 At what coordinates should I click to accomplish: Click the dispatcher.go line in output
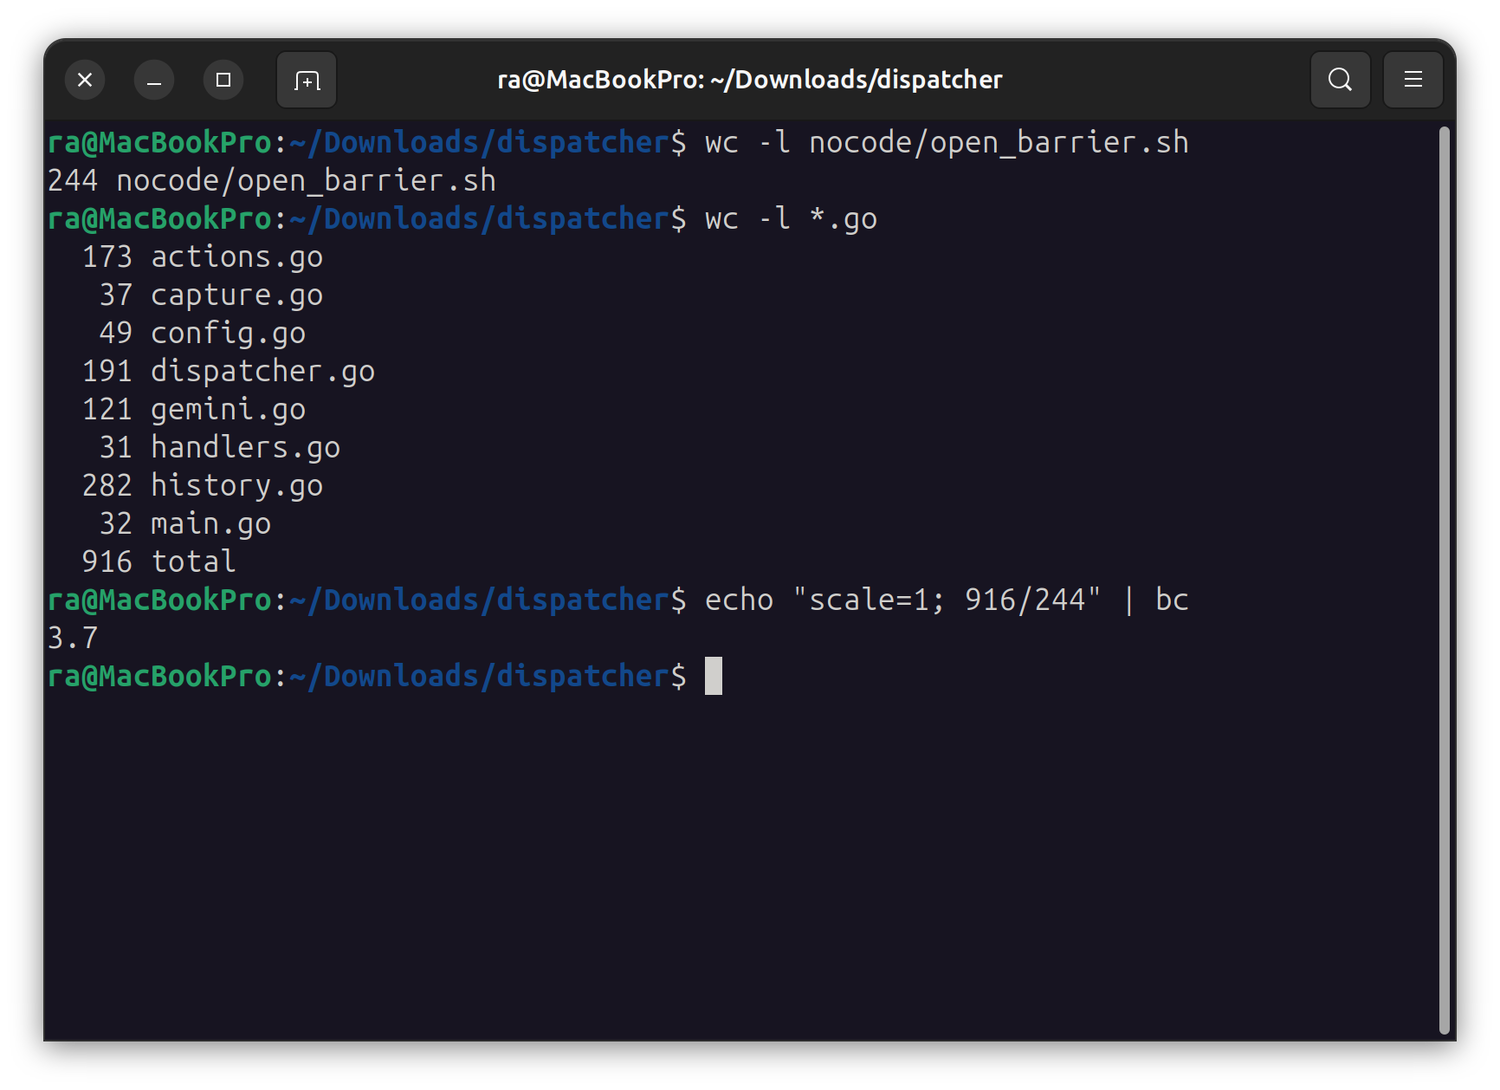pyautogui.click(x=228, y=371)
